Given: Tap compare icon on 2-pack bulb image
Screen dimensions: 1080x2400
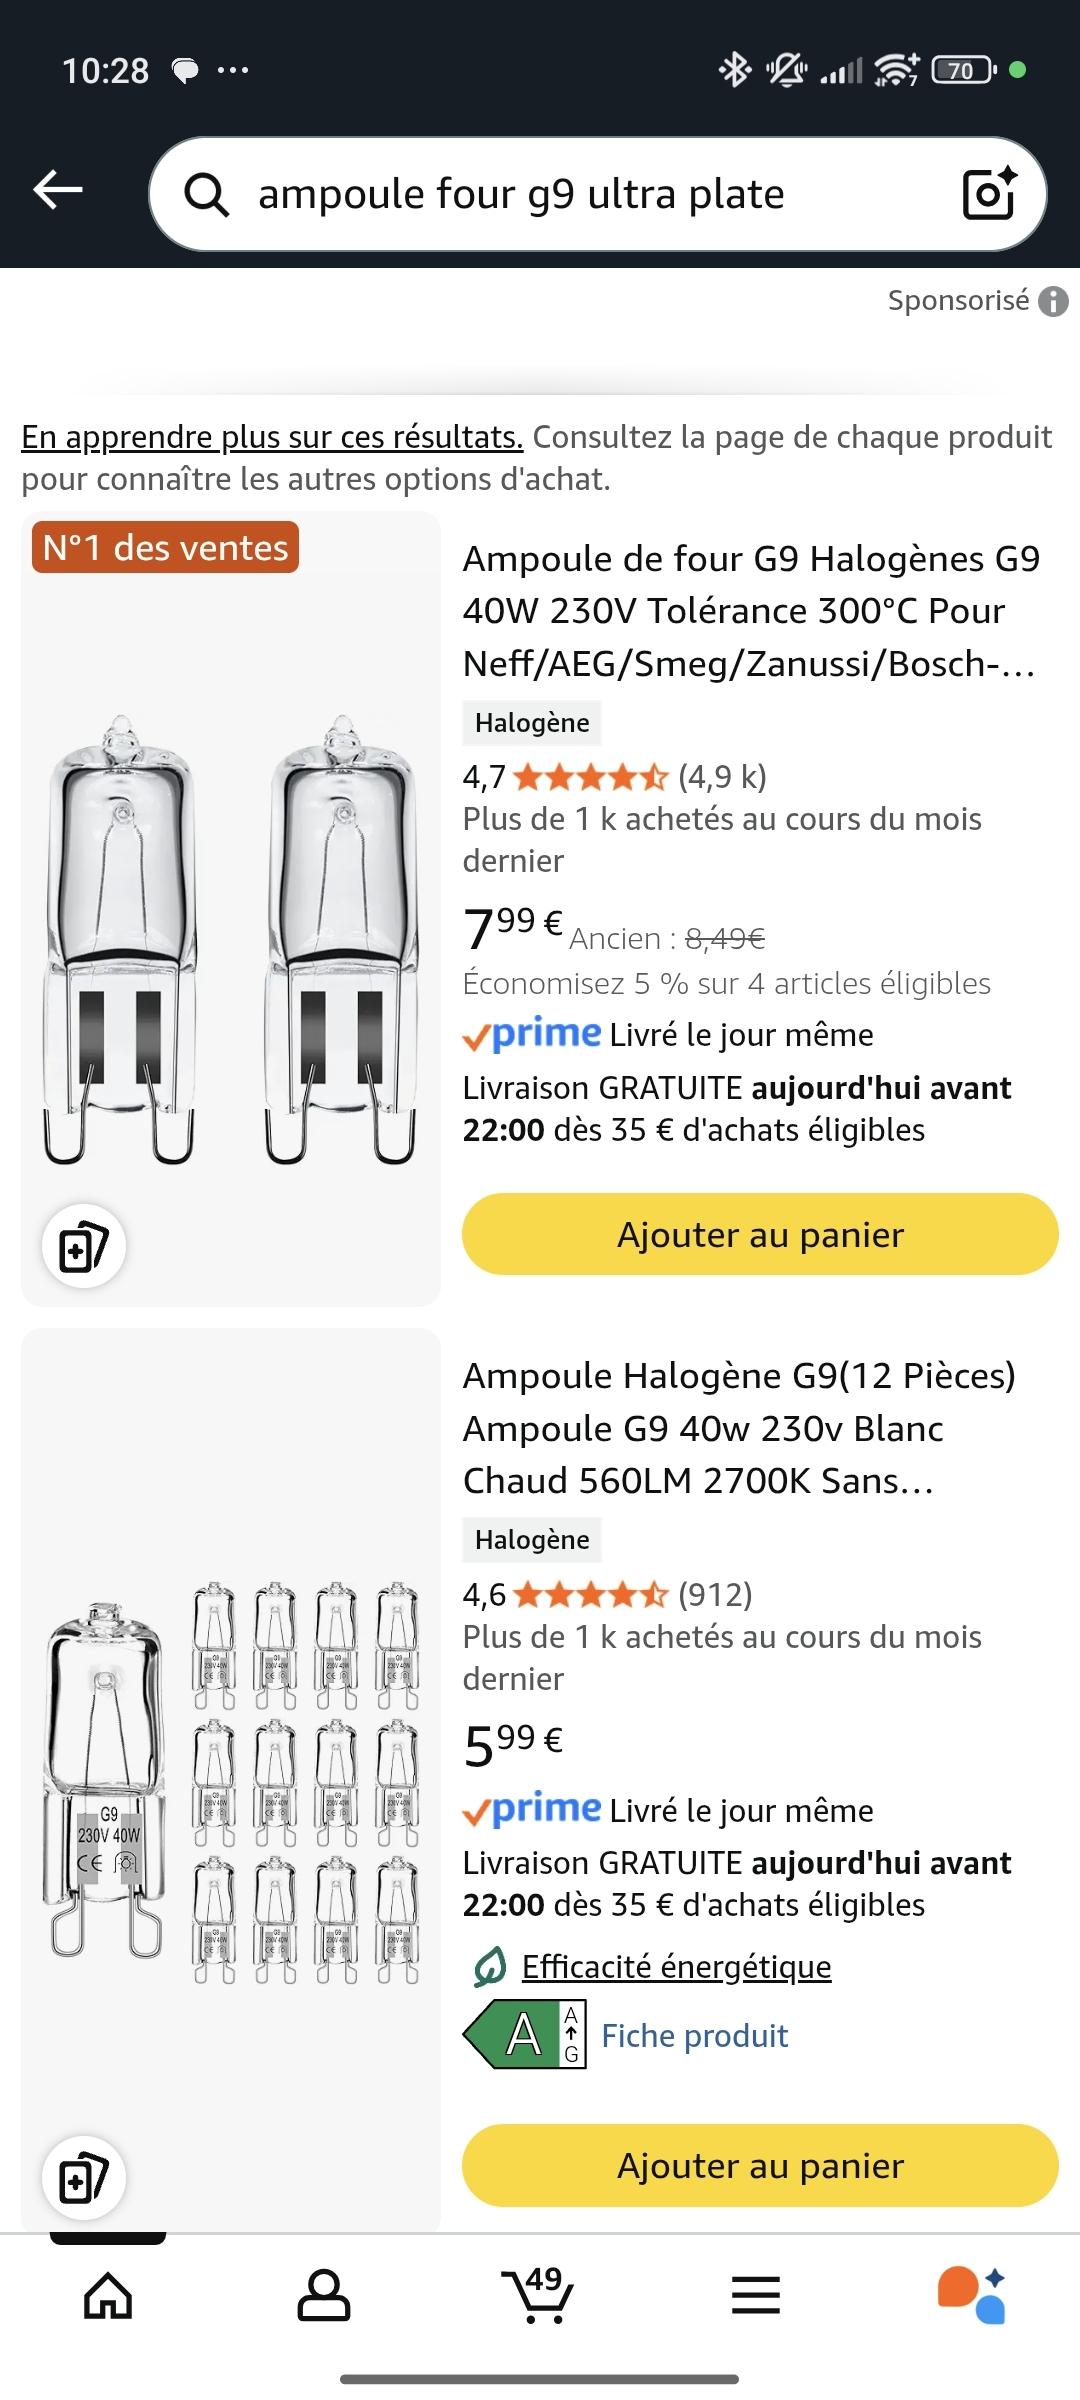Looking at the screenshot, I should 84,1246.
